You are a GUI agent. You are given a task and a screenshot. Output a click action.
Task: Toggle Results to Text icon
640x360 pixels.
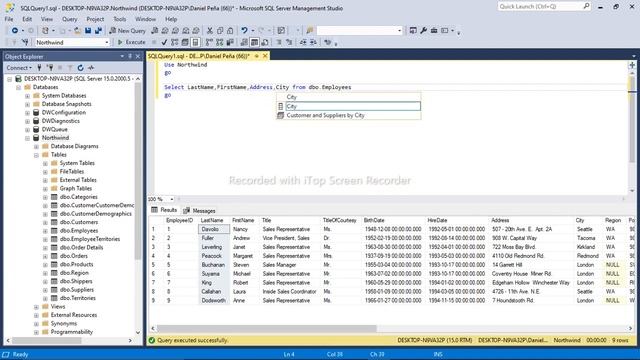pos(244,42)
